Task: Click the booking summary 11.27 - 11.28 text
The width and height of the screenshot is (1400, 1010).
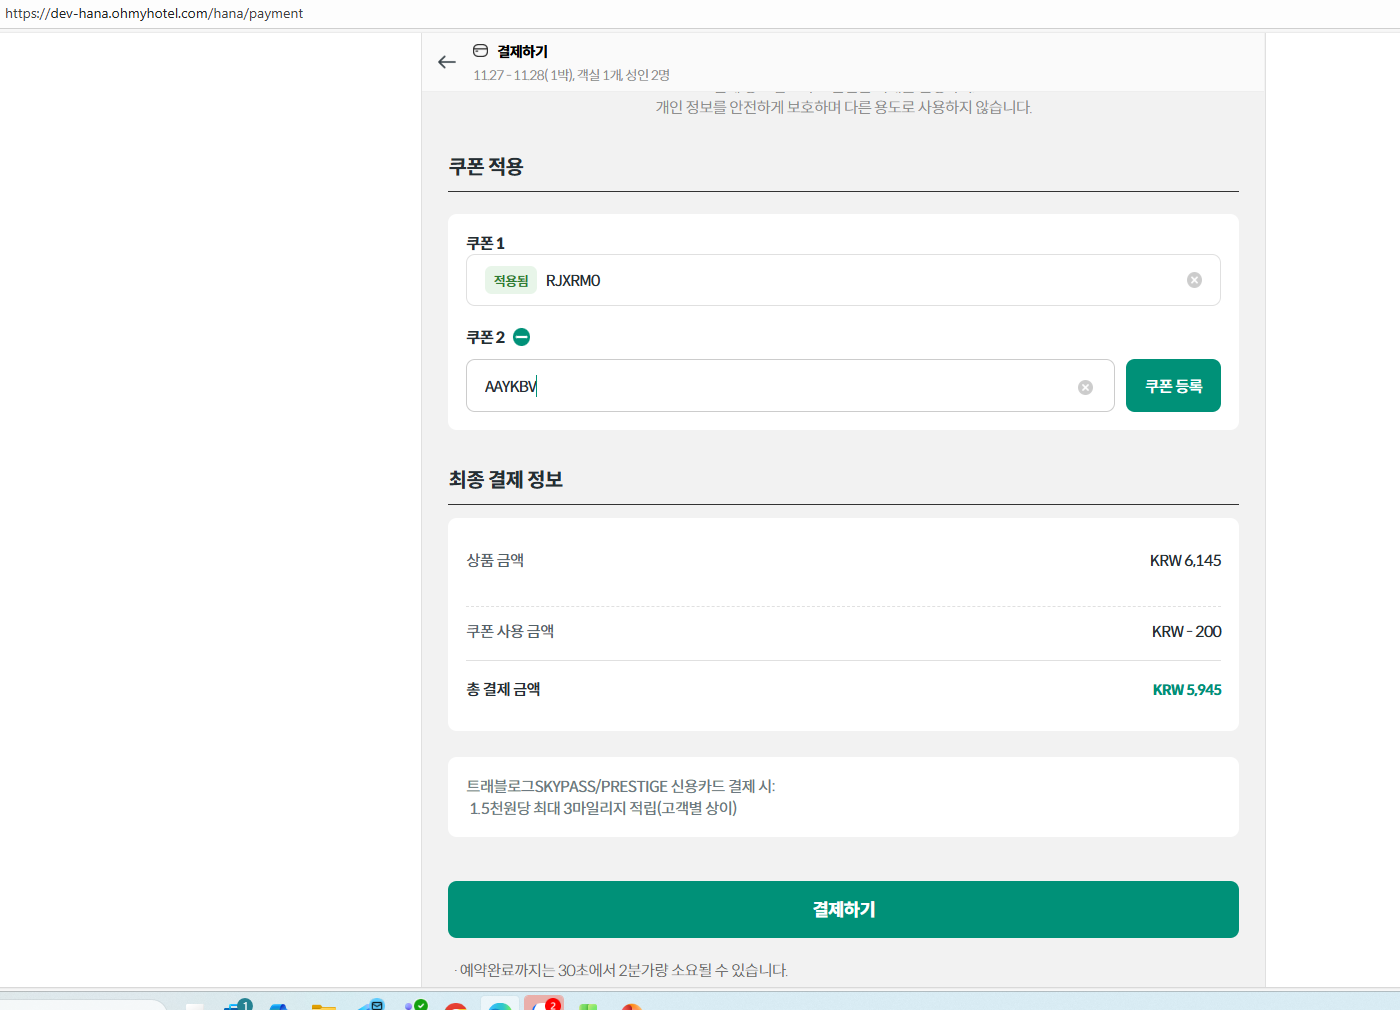Action: [x=571, y=75]
